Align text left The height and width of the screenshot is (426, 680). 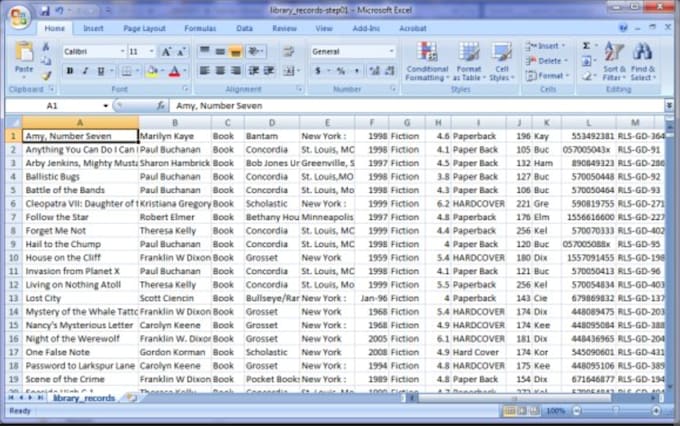click(205, 70)
